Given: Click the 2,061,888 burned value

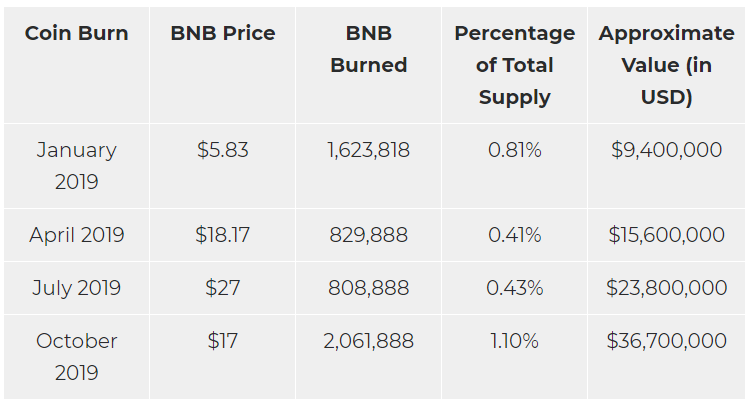Looking at the screenshot, I should tap(369, 341).
